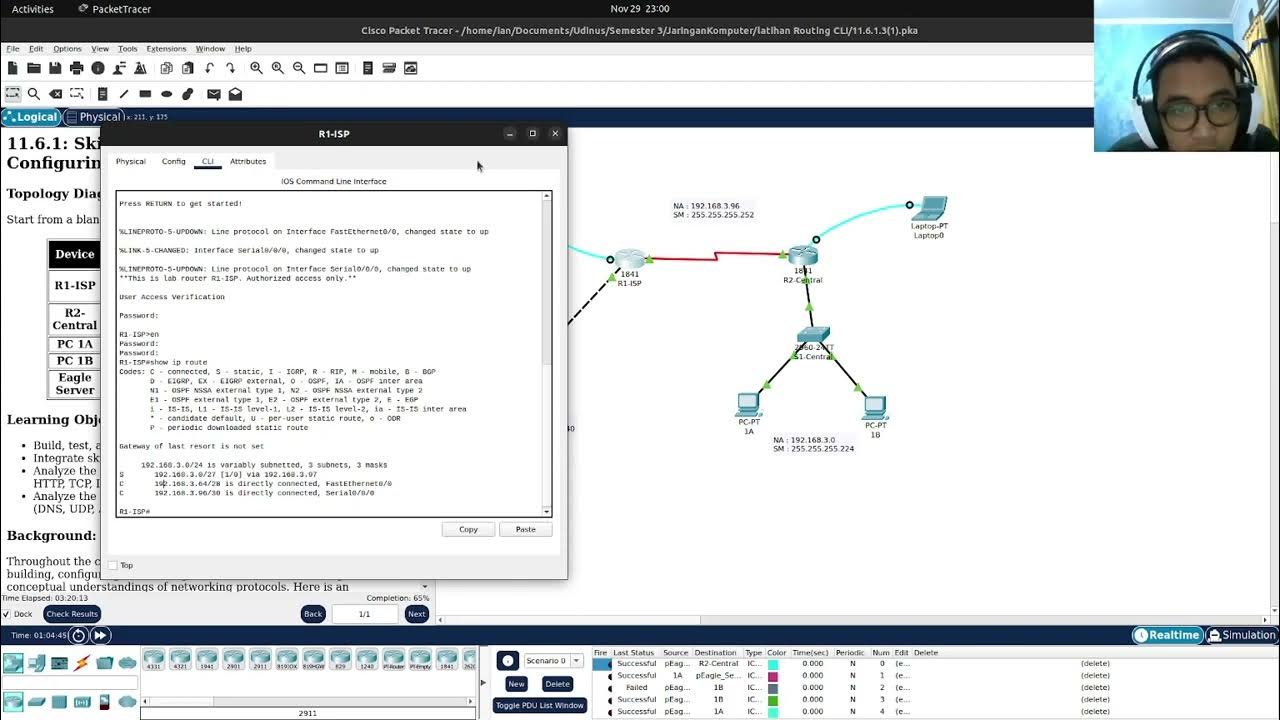
Task: Click Toggle PDU List Window button
Action: (x=539, y=705)
